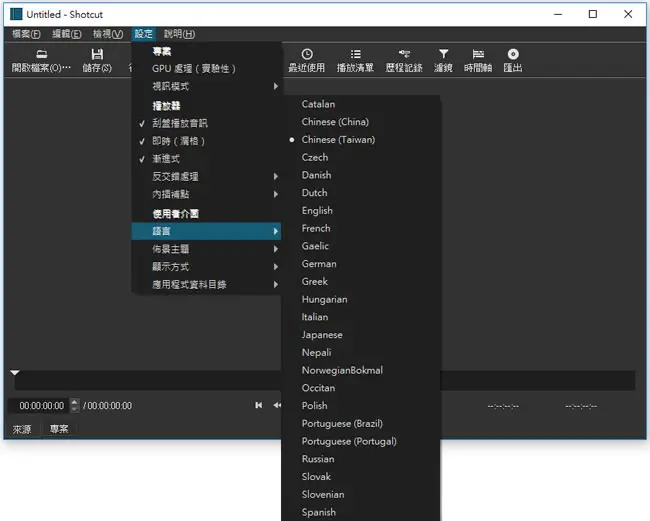Click the skip to start playback button

click(x=259, y=405)
